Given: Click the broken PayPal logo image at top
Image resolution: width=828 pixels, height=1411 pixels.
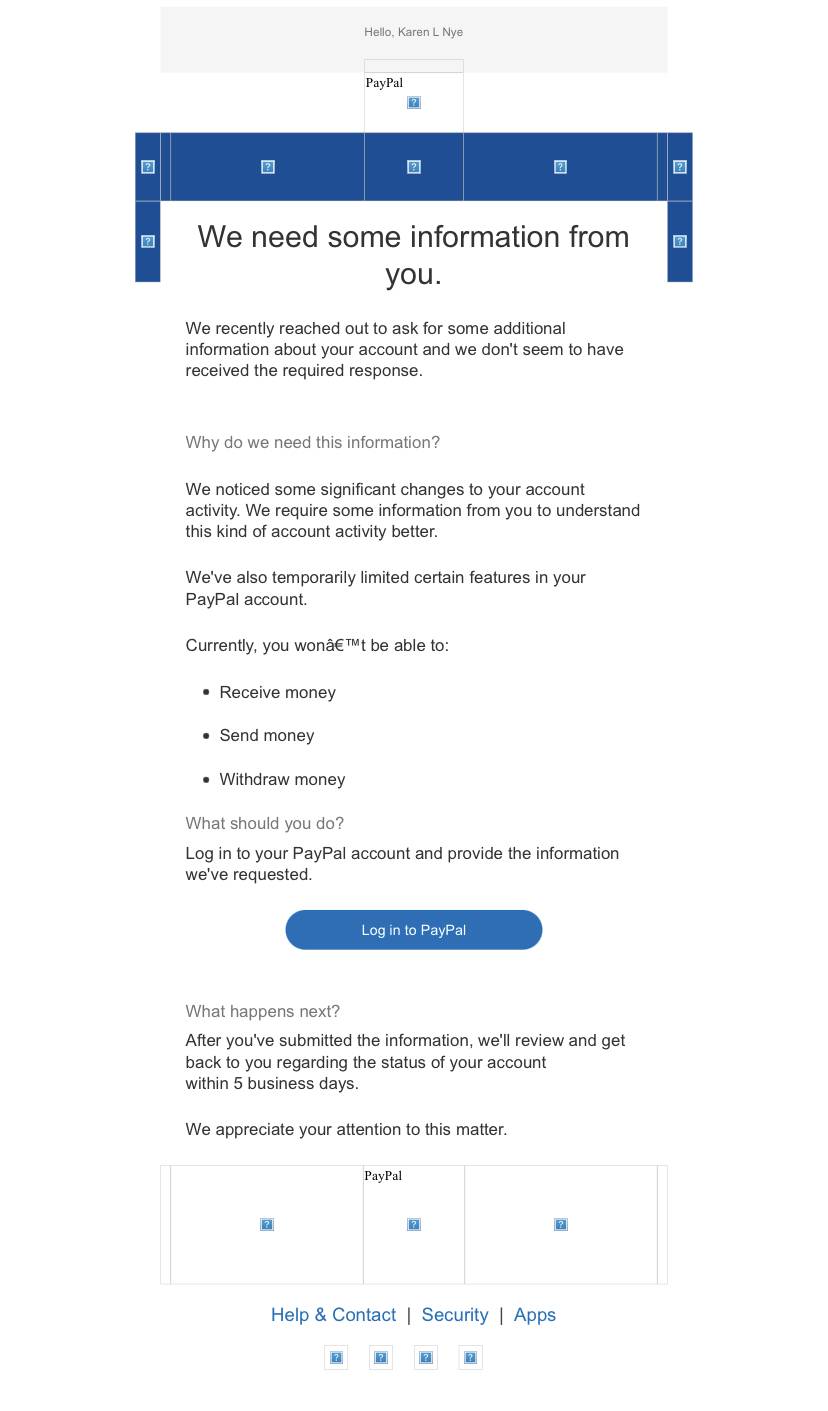Looking at the screenshot, I should (x=414, y=102).
